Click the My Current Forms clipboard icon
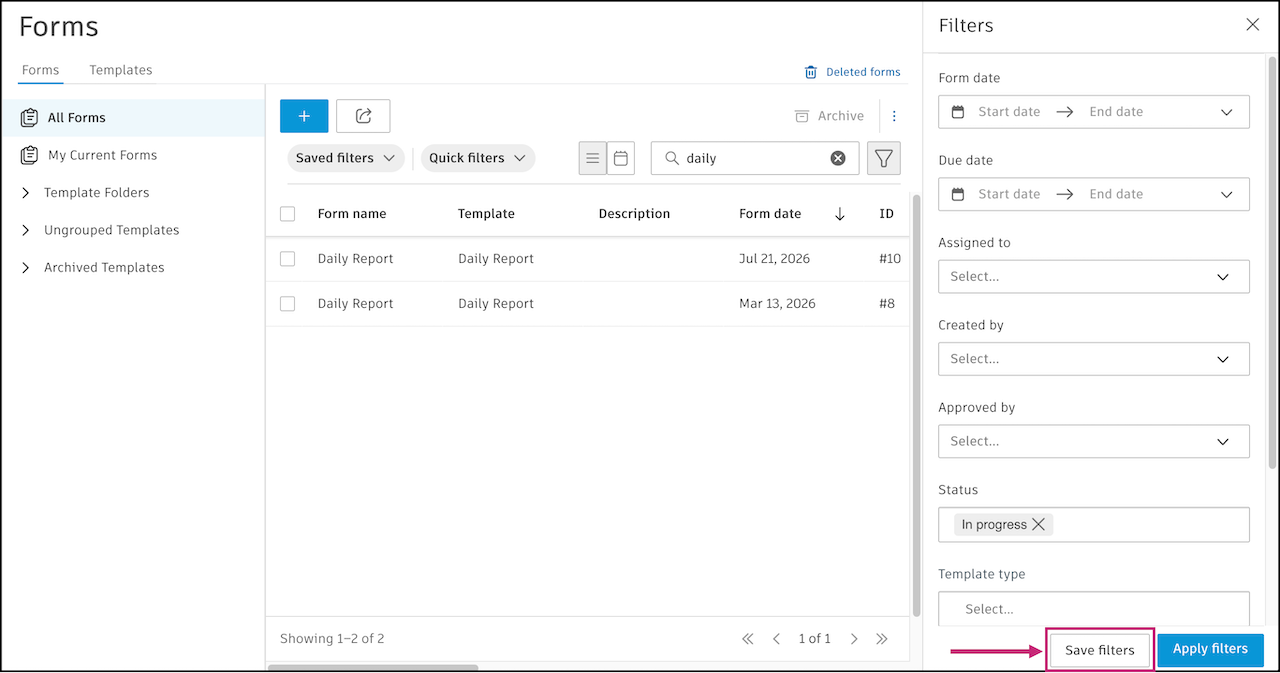This screenshot has width=1280, height=673. (x=30, y=155)
